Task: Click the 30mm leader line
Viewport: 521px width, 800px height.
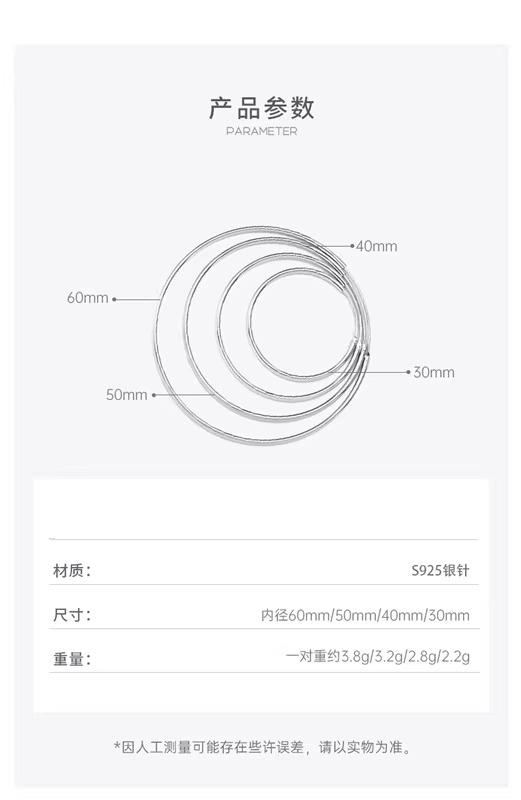Action: (366, 372)
